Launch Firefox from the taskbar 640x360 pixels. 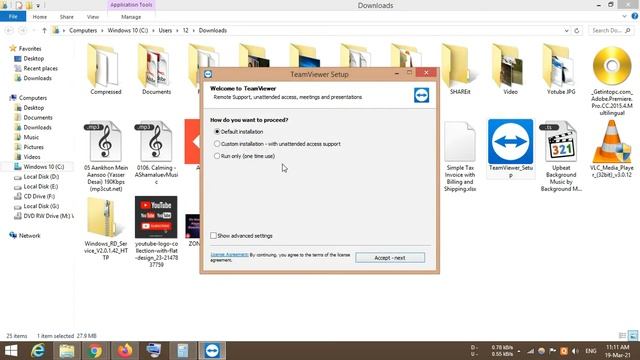pyautogui.click(x=124, y=351)
